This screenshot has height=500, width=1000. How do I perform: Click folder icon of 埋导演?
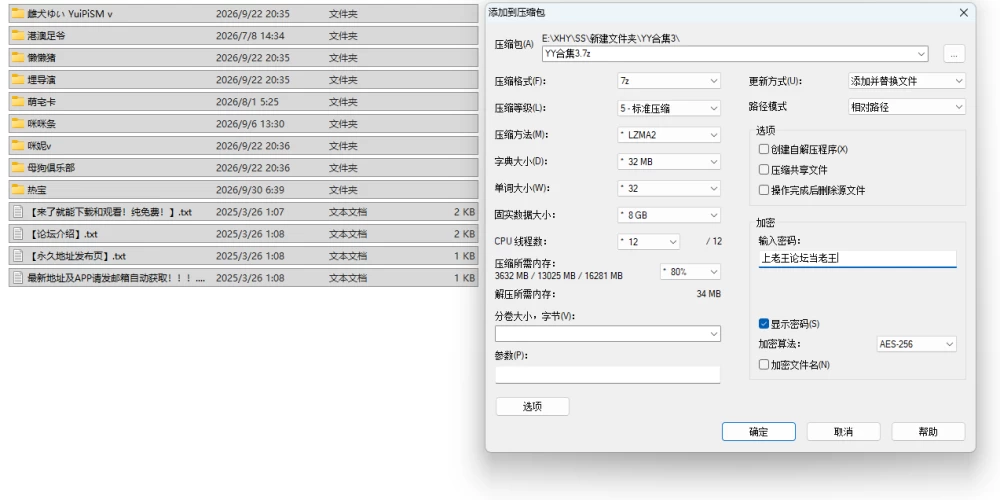point(18,80)
